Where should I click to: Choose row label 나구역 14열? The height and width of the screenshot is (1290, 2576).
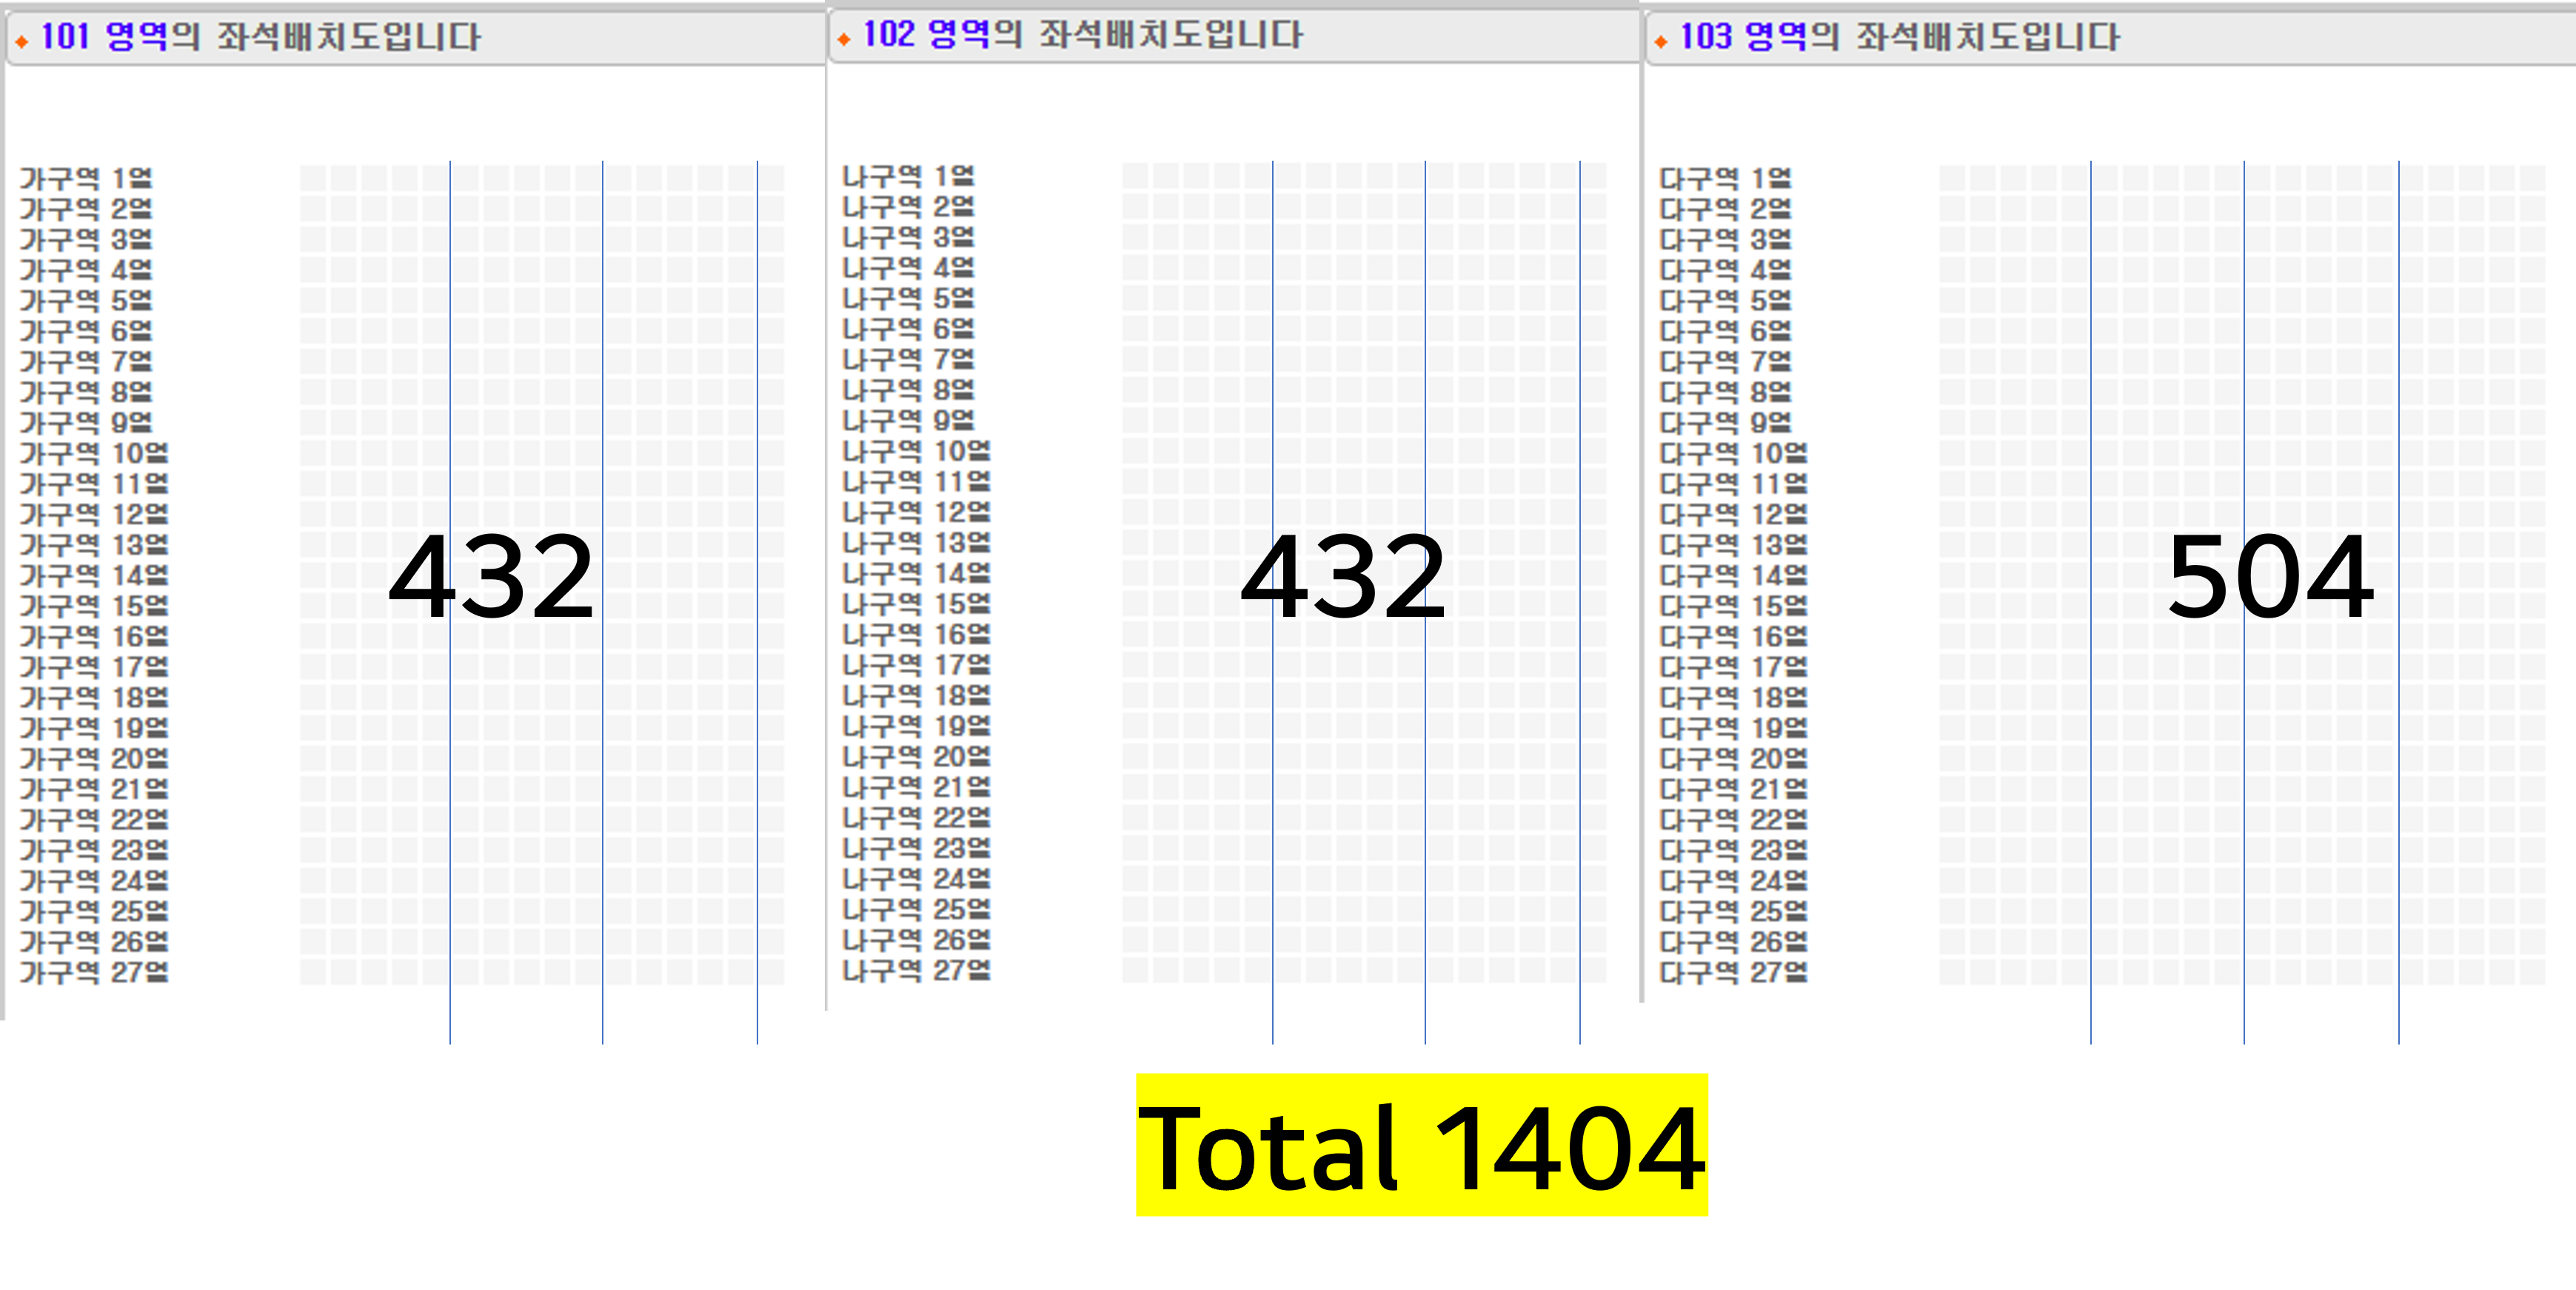click(916, 573)
